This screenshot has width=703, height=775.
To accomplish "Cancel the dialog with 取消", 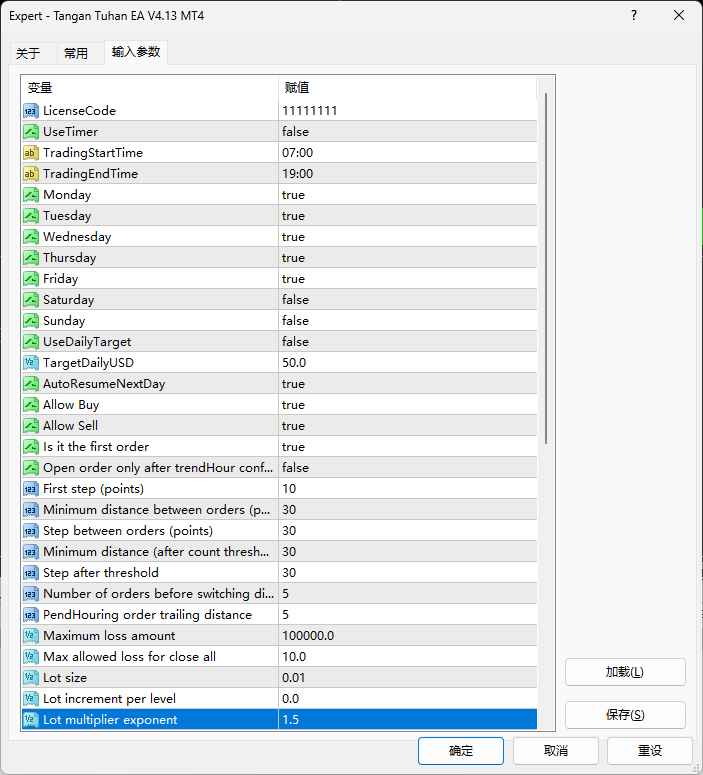I will [556, 751].
